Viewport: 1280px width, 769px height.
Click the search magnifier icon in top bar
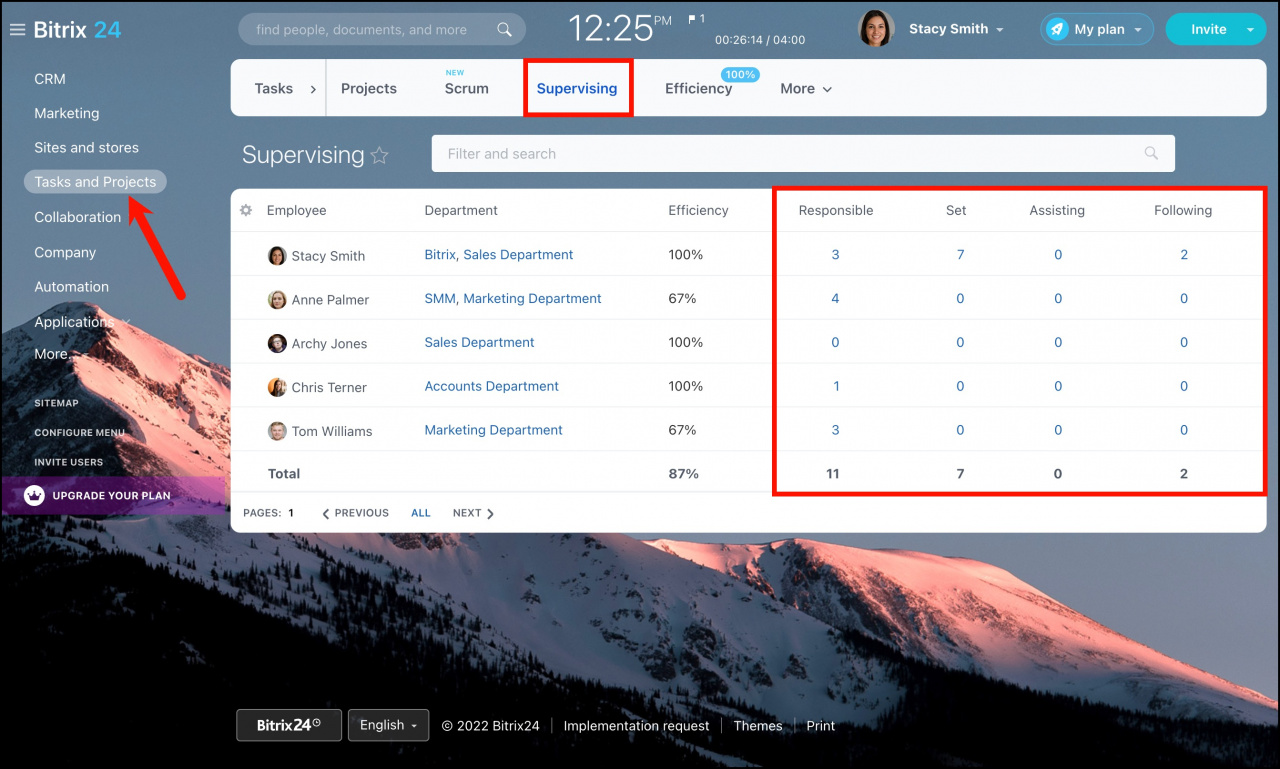coord(505,30)
